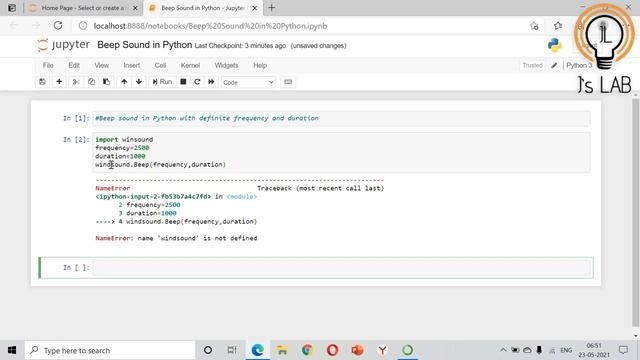
Task: Run the selected cell
Action: click(x=162, y=82)
